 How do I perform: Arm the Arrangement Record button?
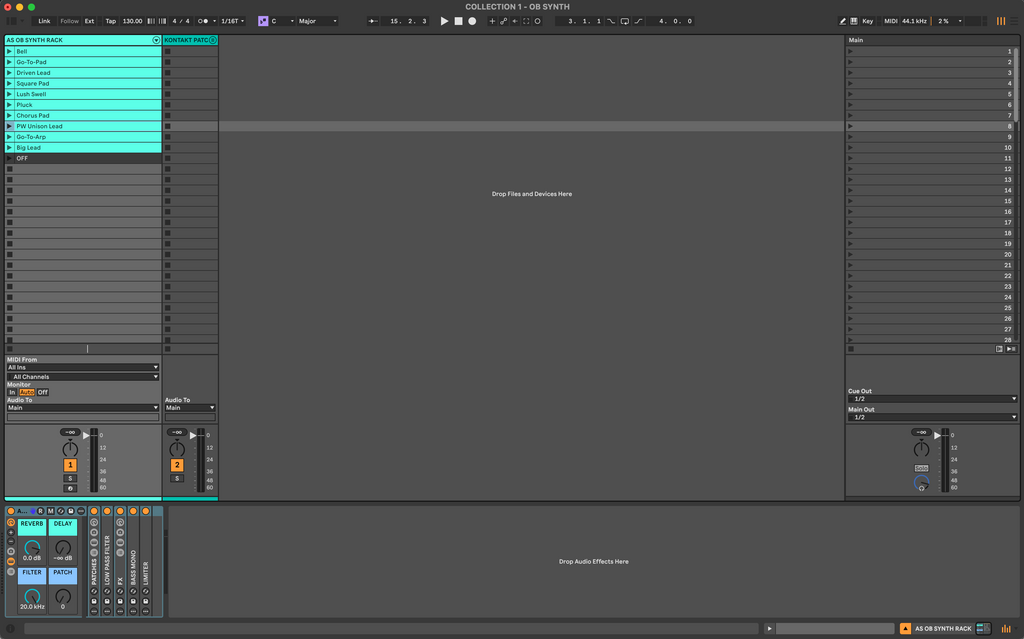(x=472, y=21)
